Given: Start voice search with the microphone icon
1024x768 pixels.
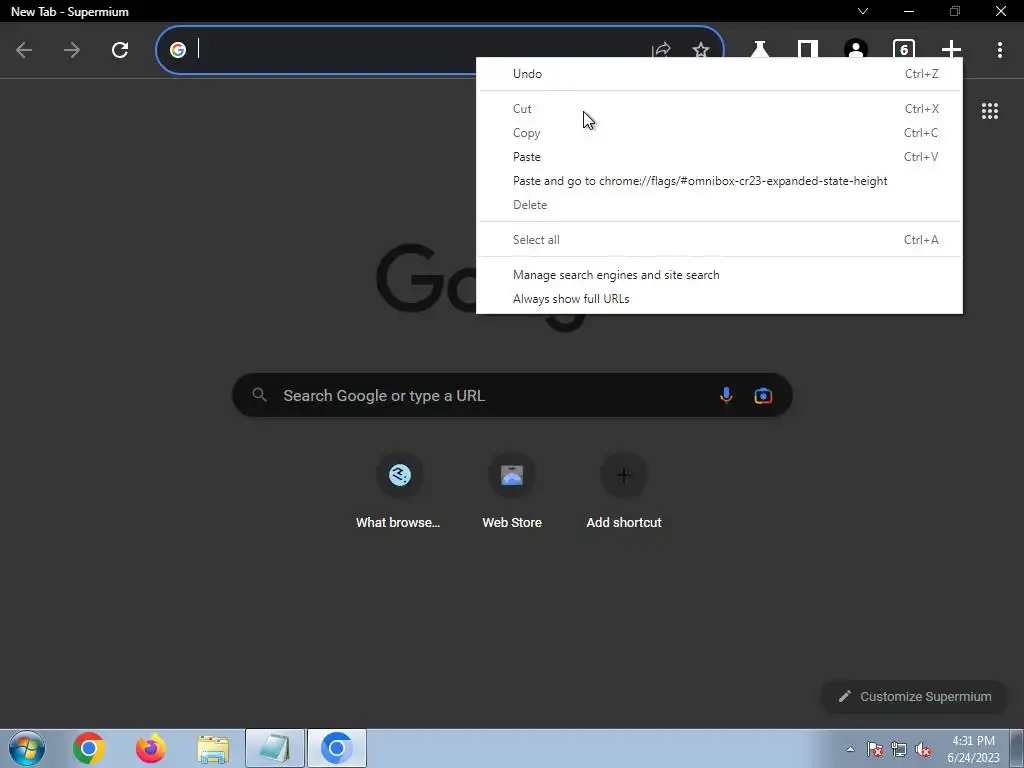Looking at the screenshot, I should pyautogui.click(x=726, y=395).
